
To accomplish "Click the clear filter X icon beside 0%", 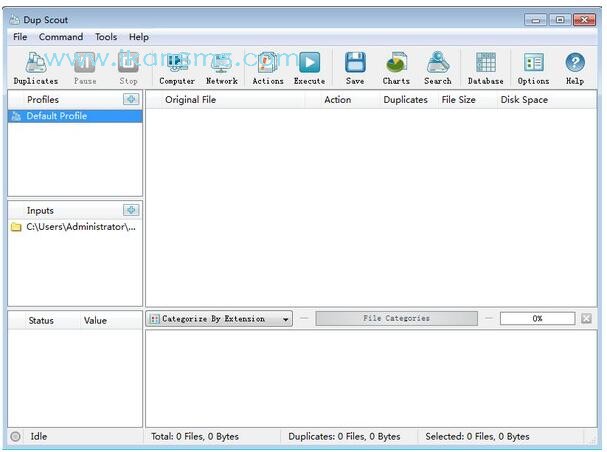I will pos(586,318).
